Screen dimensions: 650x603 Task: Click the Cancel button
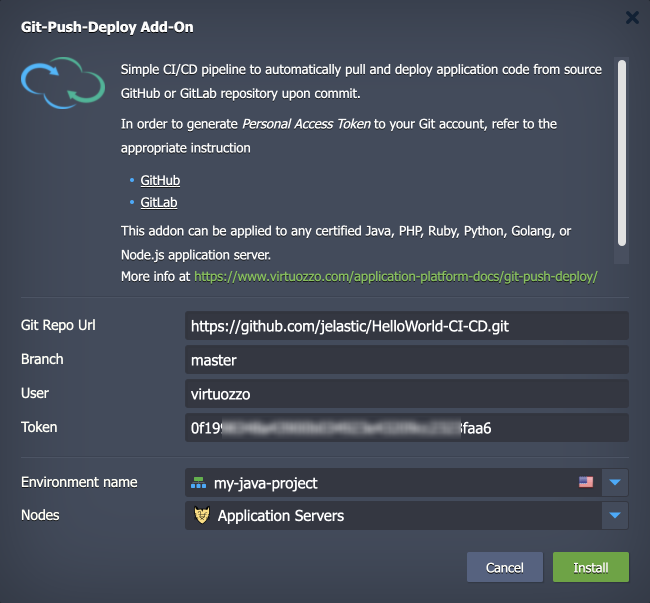click(x=504, y=567)
